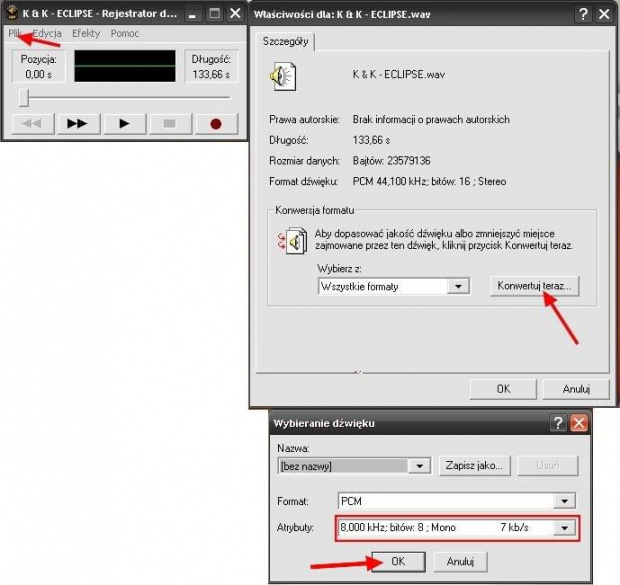Click the format conversion speaker icon

point(293,240)
